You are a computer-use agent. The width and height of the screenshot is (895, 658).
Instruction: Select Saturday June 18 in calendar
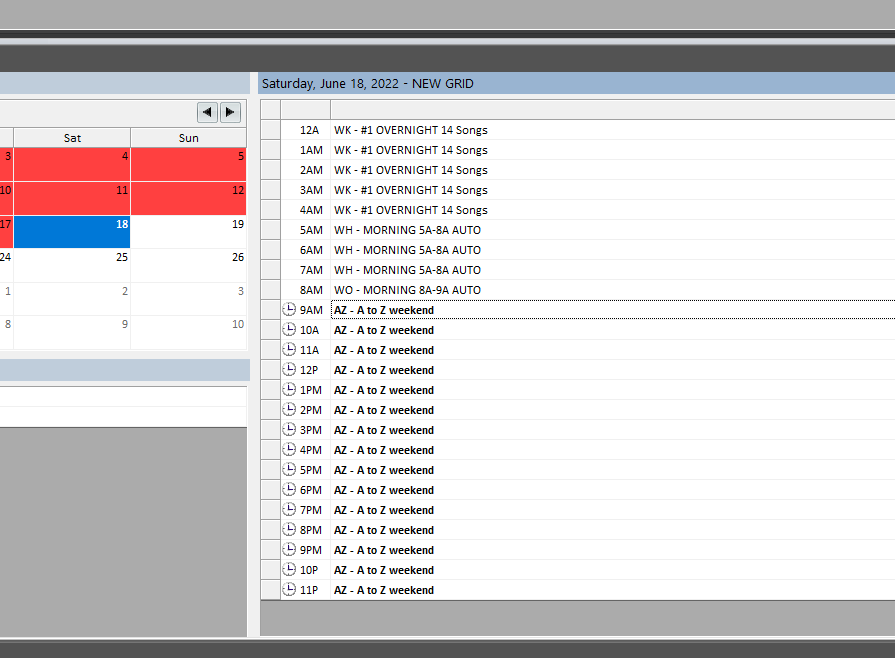point(72,232)
